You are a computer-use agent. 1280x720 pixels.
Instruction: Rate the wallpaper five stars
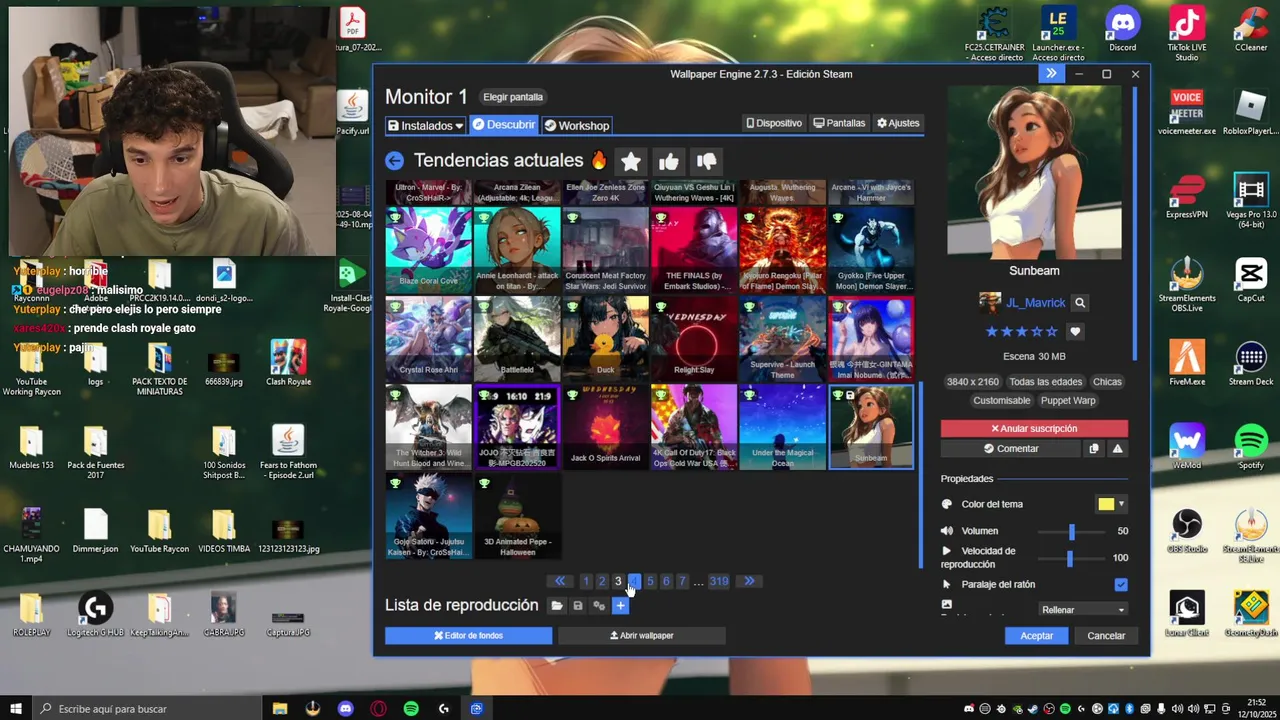(x=1051, y=331)
